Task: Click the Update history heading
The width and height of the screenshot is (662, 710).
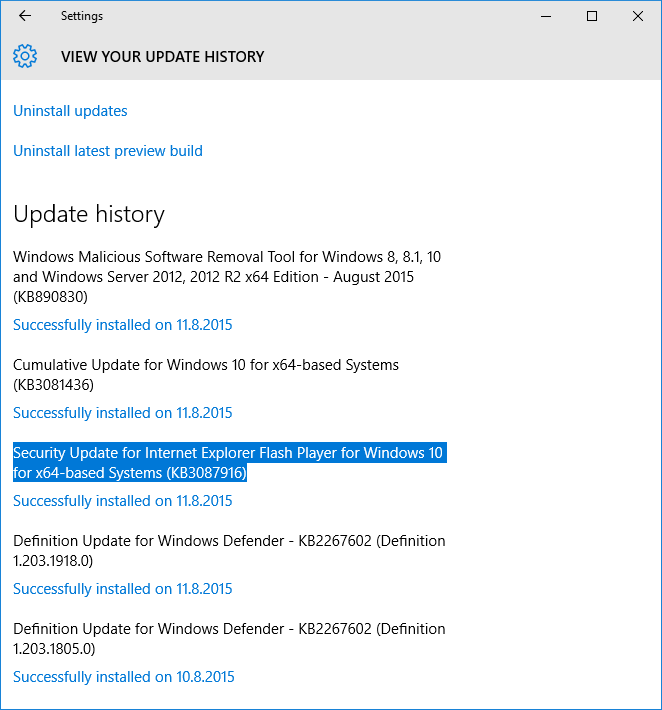Action: coord(89,214)
